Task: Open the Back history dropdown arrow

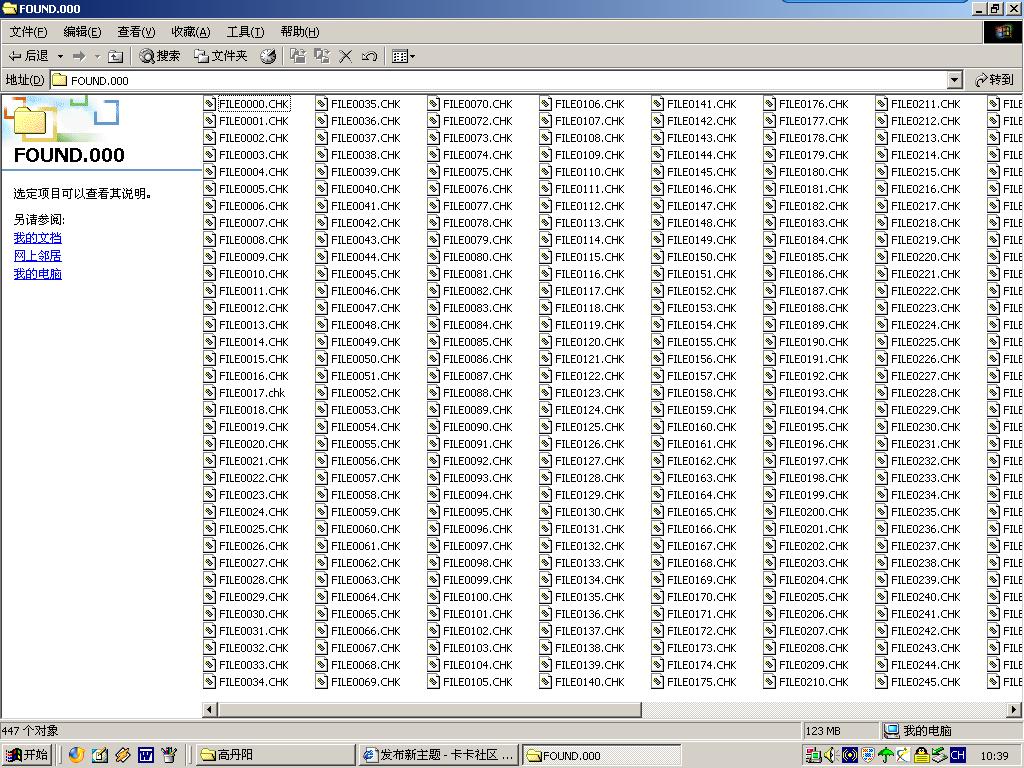Action: [x=60, y=56]
